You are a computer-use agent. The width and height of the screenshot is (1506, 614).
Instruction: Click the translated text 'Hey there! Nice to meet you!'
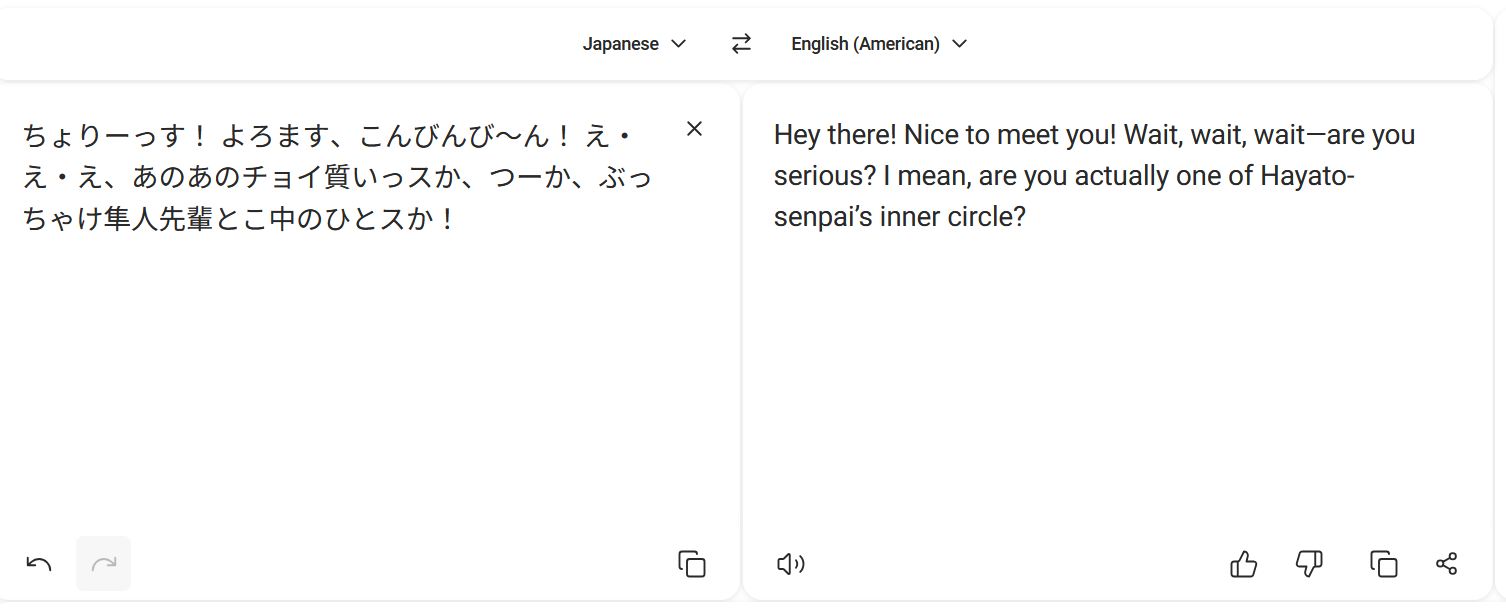tap(945, 135)
